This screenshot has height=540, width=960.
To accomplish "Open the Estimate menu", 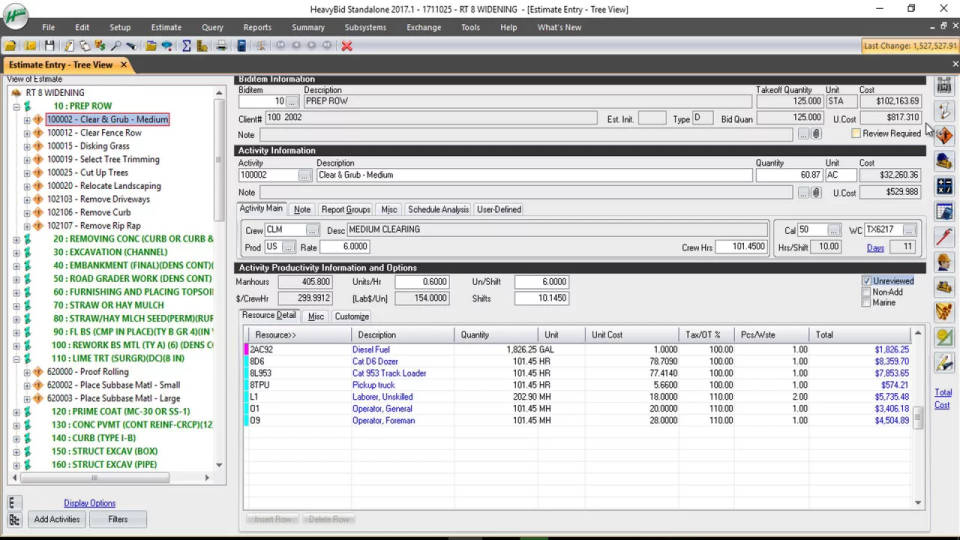I will click(x=166, y=27).
